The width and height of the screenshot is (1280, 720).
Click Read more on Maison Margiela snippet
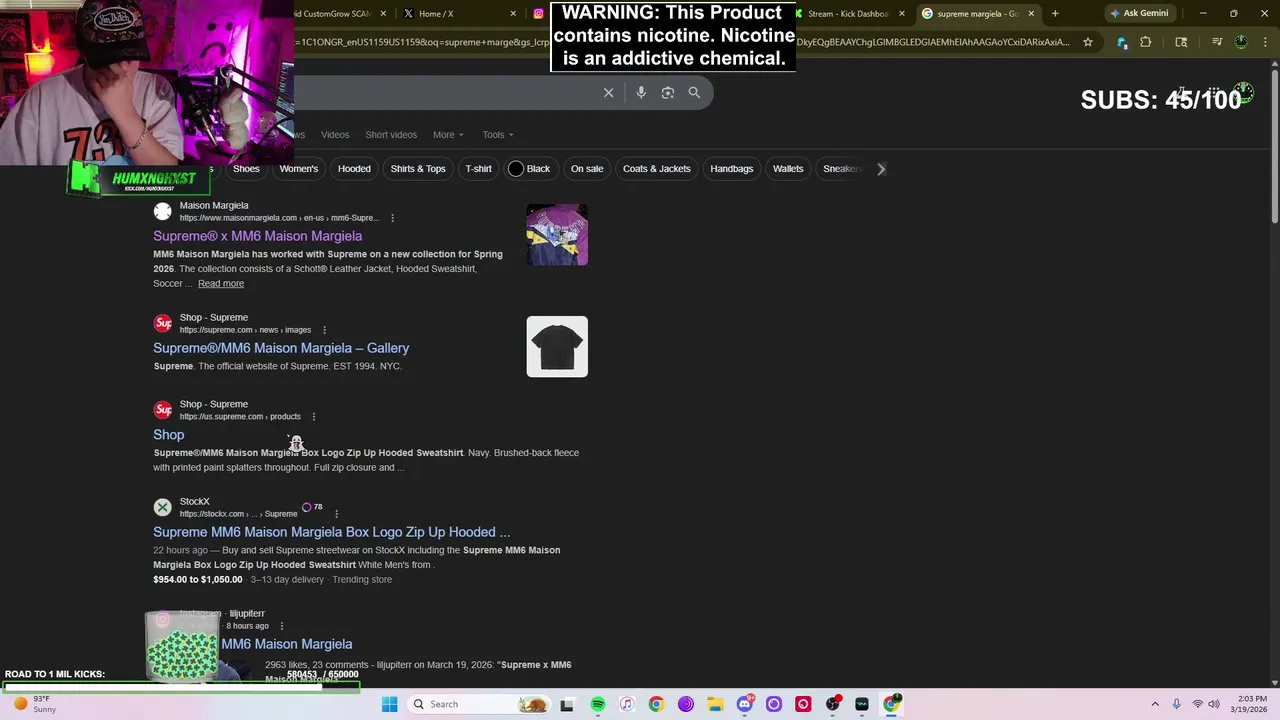click(x=221, y=284)
